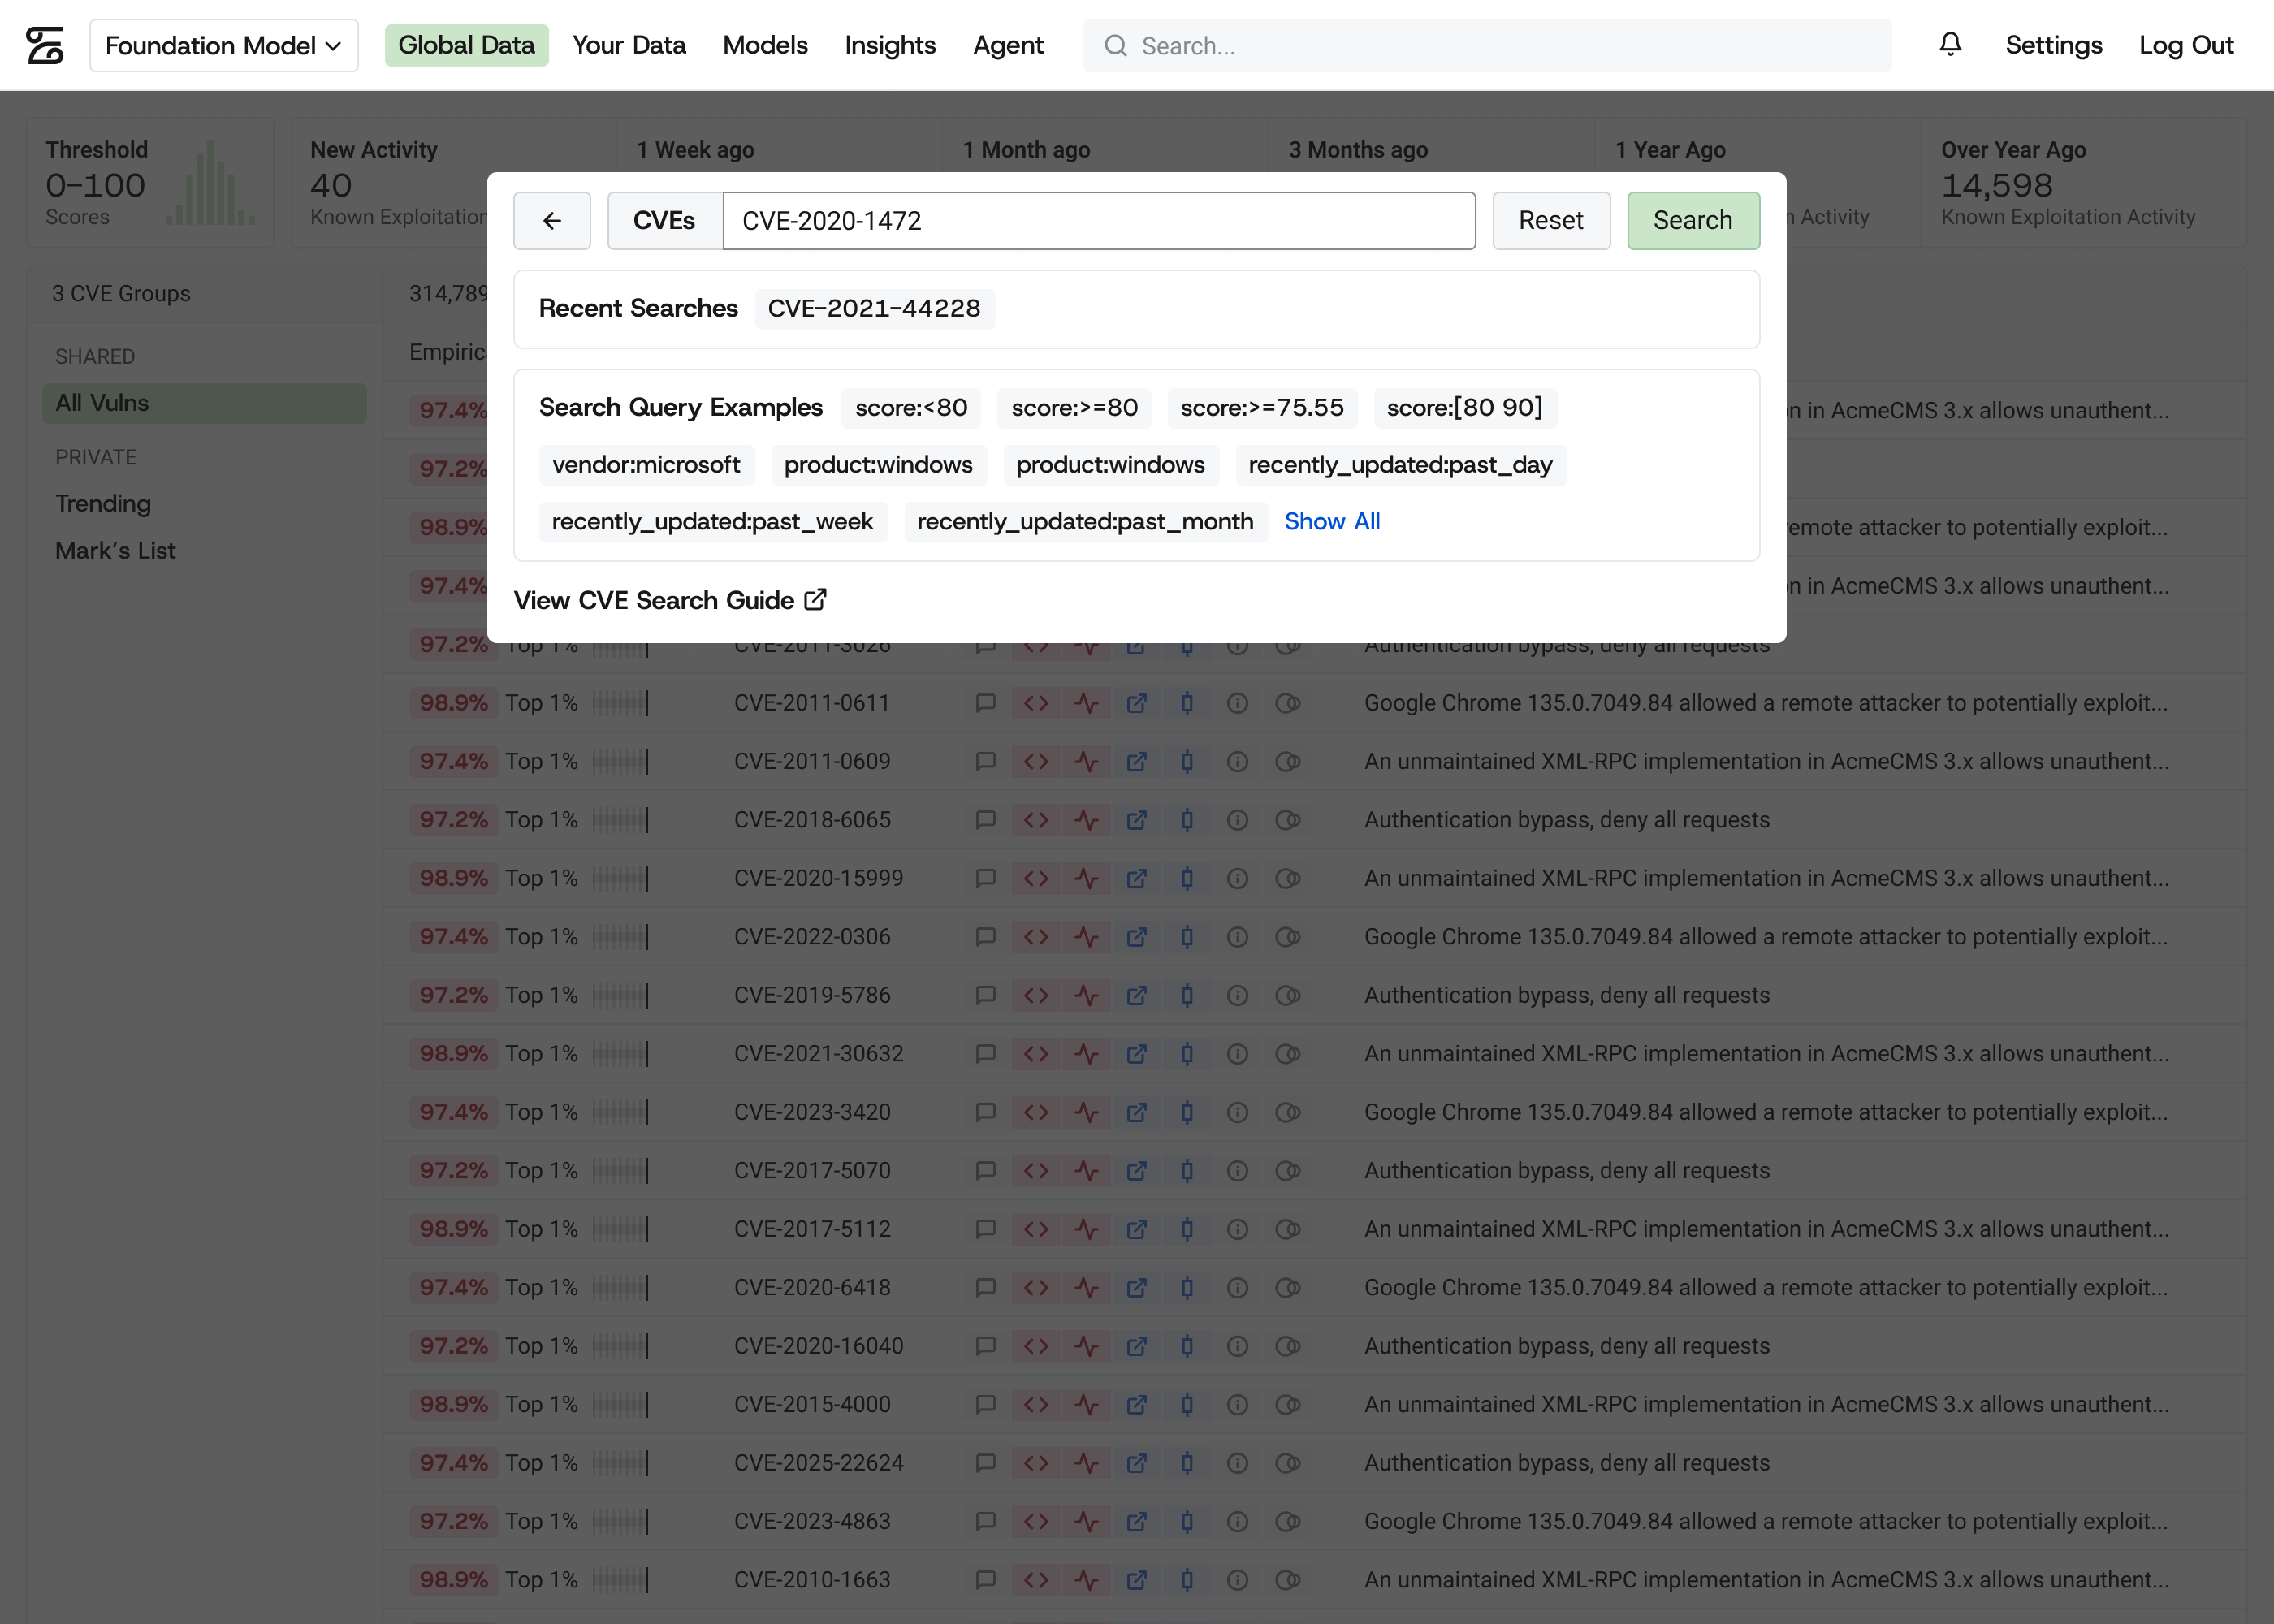This screenshot has height=1624, width=2274.
Task: Click the CVEs label button
Action: click(x=664, y=220)
